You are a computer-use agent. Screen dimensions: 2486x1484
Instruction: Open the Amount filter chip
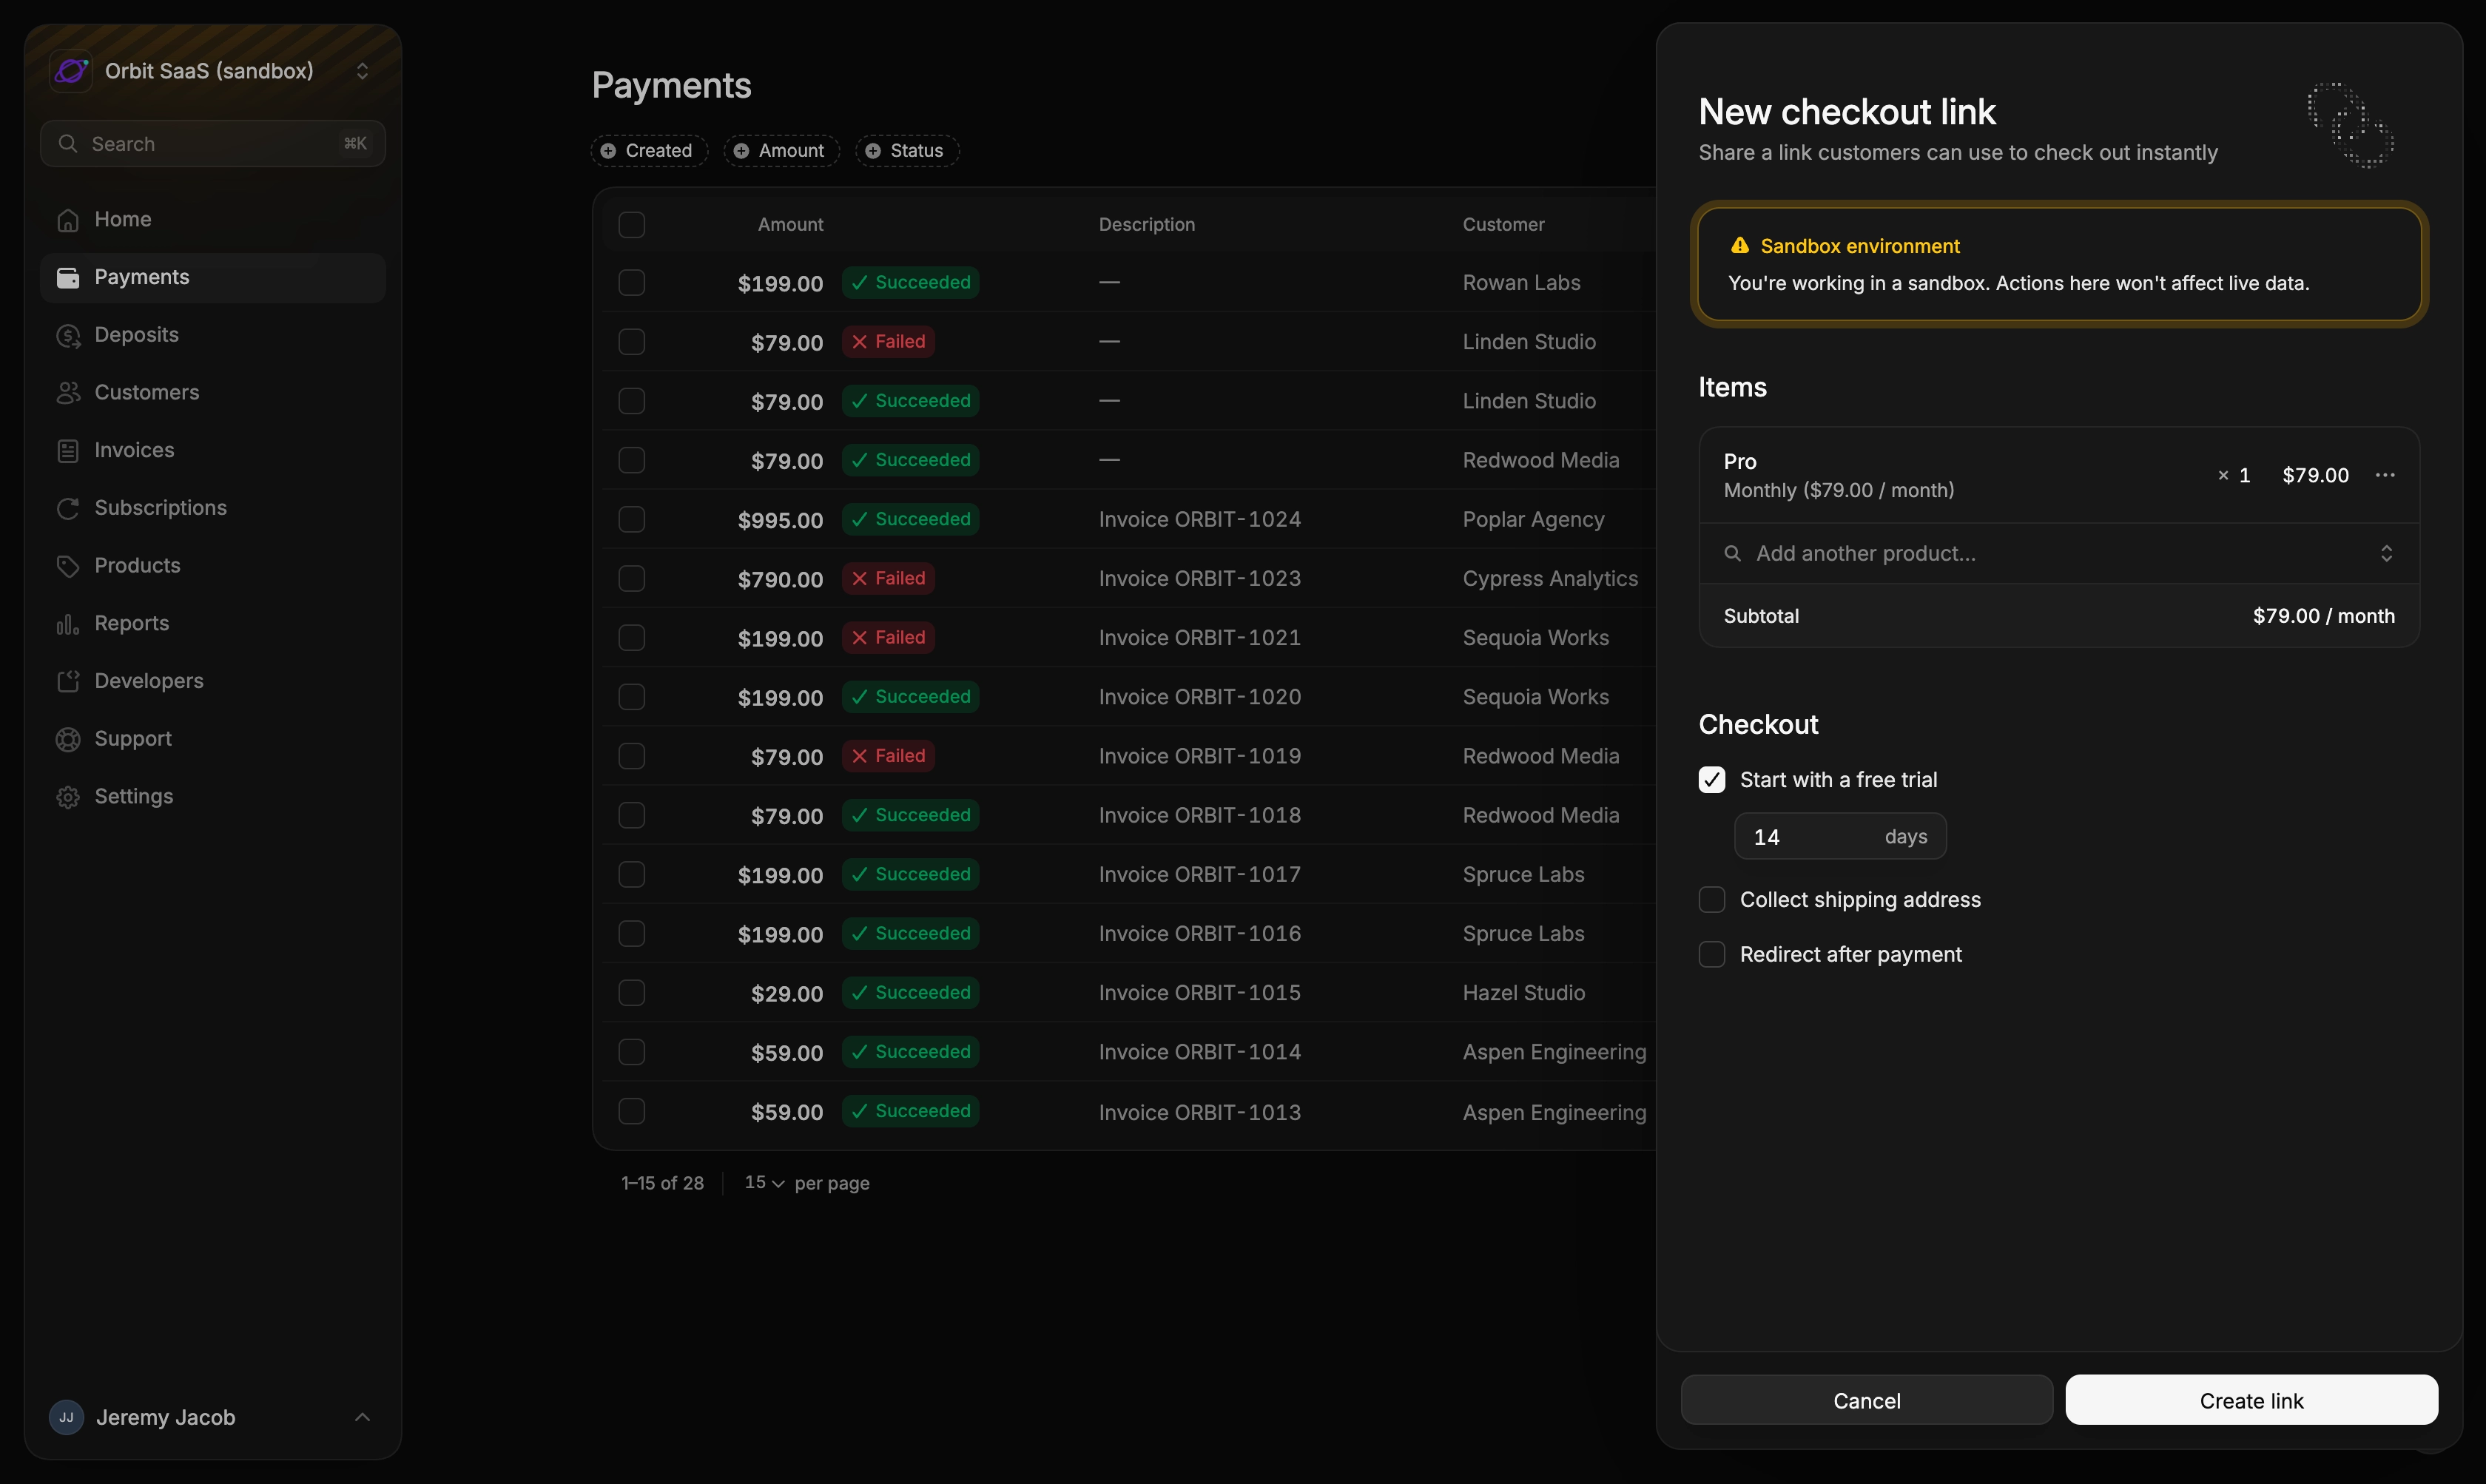click(x=781, y=151)
